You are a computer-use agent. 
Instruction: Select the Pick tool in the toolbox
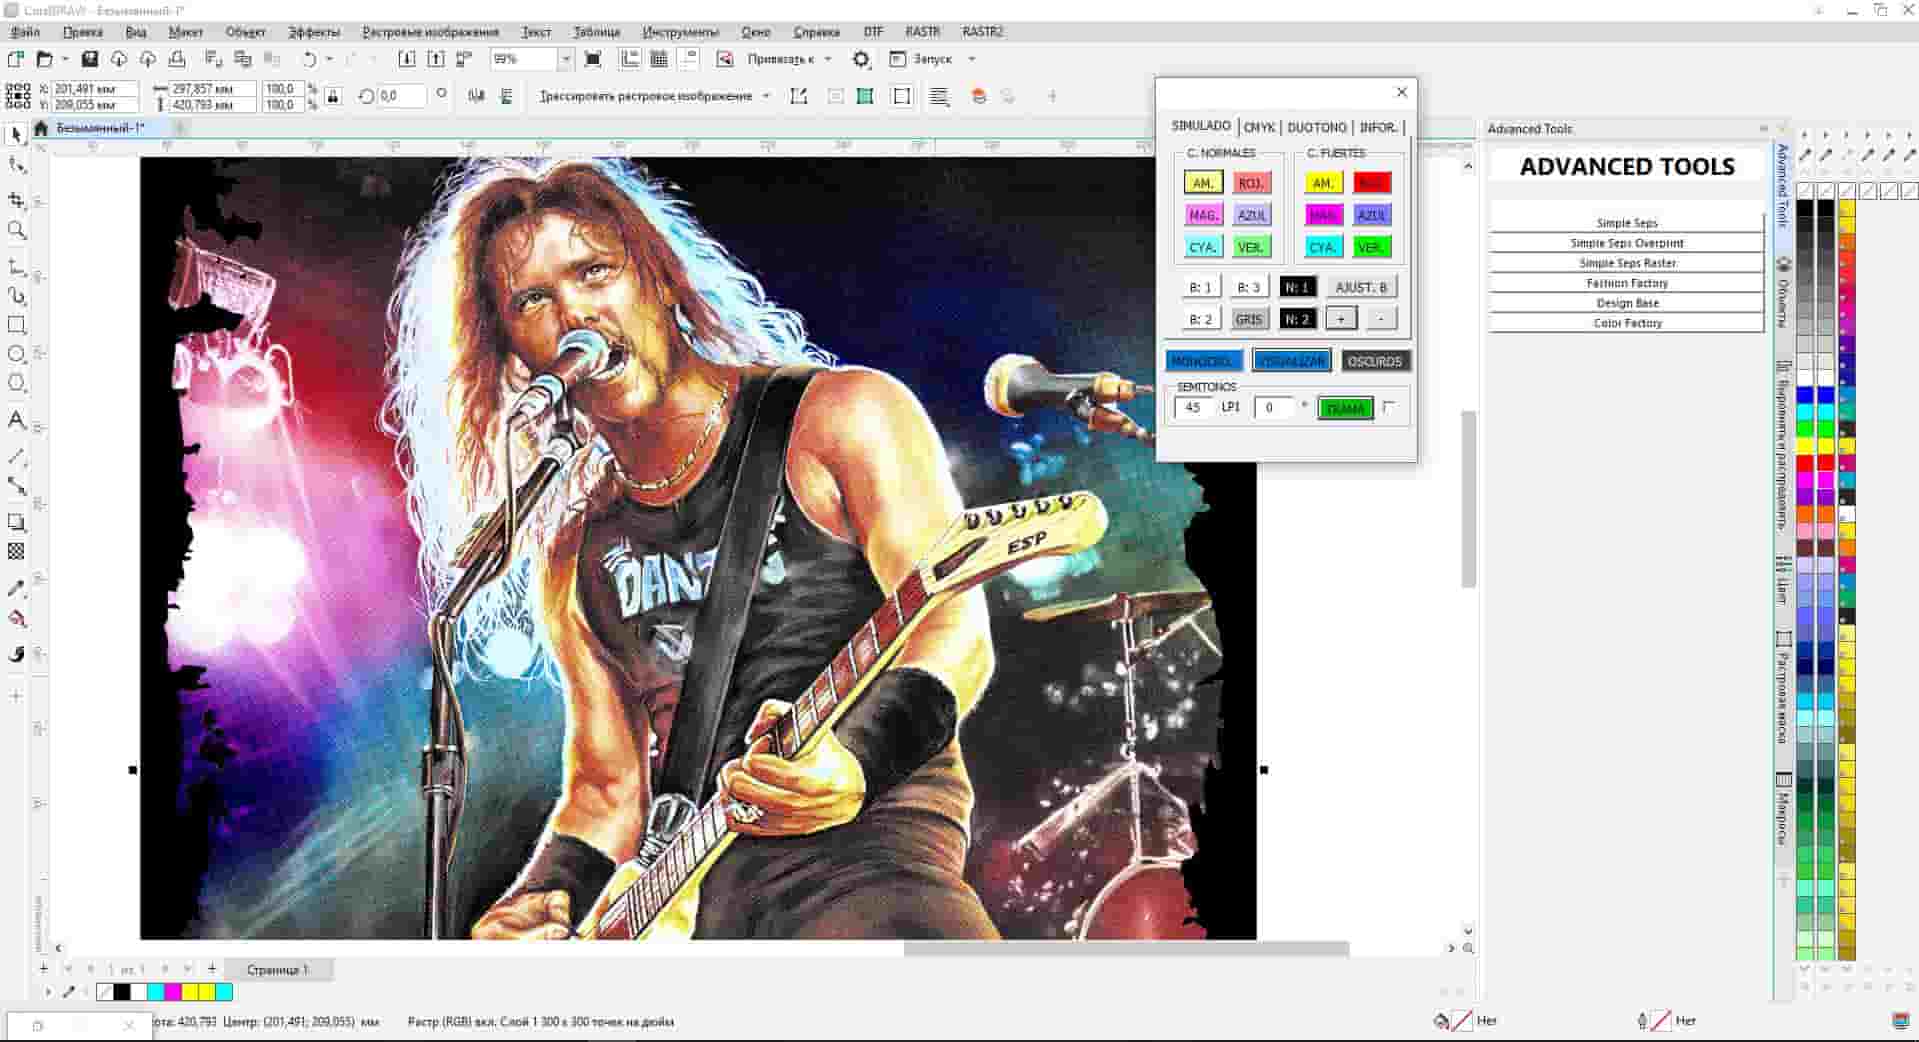coord(16,135)
